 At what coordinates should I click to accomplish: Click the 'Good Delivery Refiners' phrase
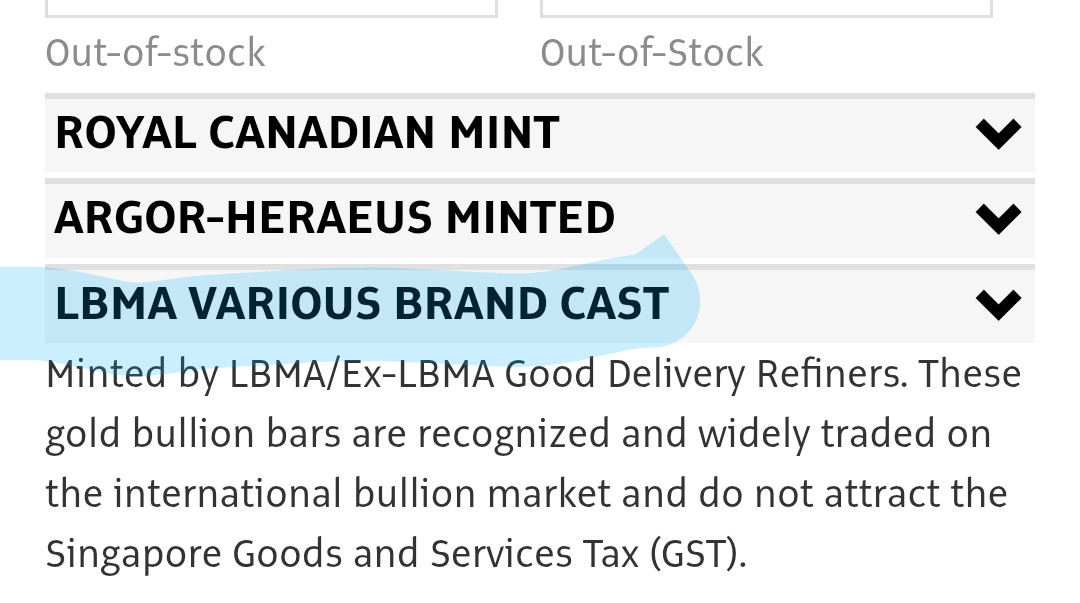[x=708, y=375]
